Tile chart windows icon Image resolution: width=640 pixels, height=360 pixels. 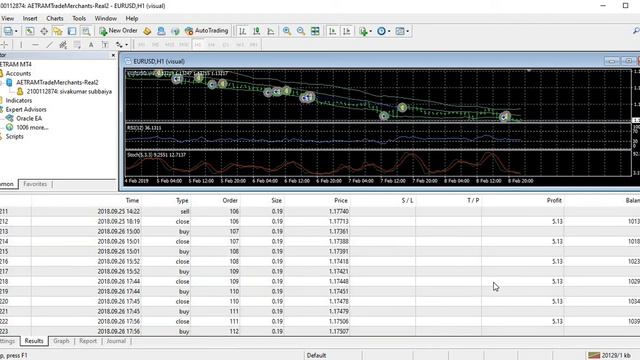(315, 31)
